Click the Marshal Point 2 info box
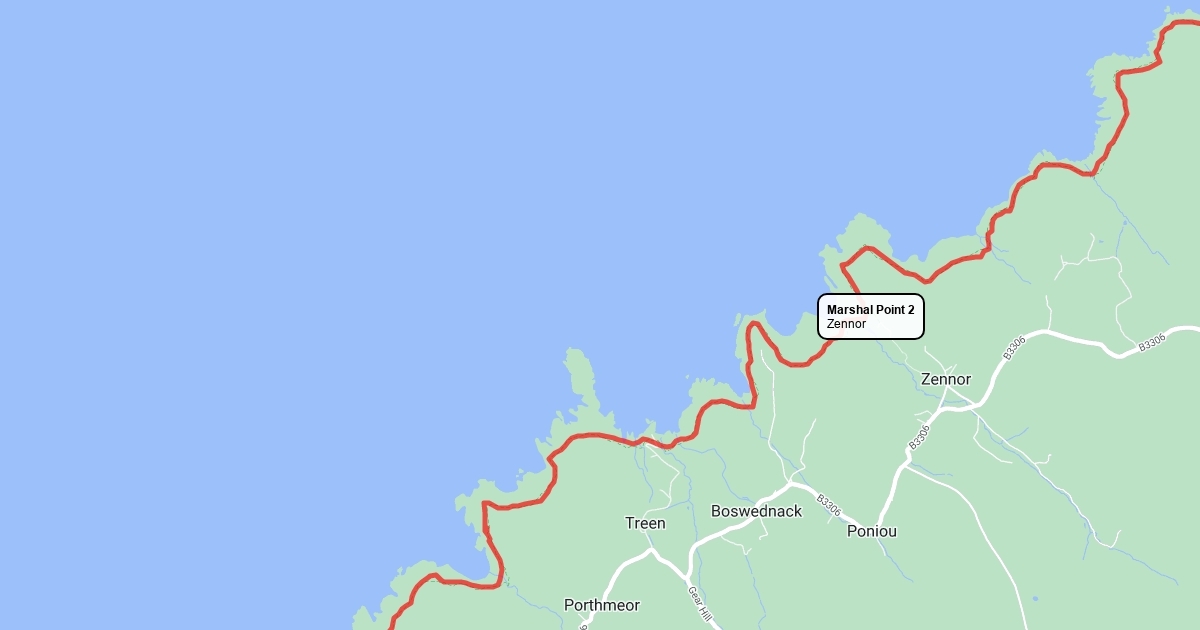 (871, 317)
